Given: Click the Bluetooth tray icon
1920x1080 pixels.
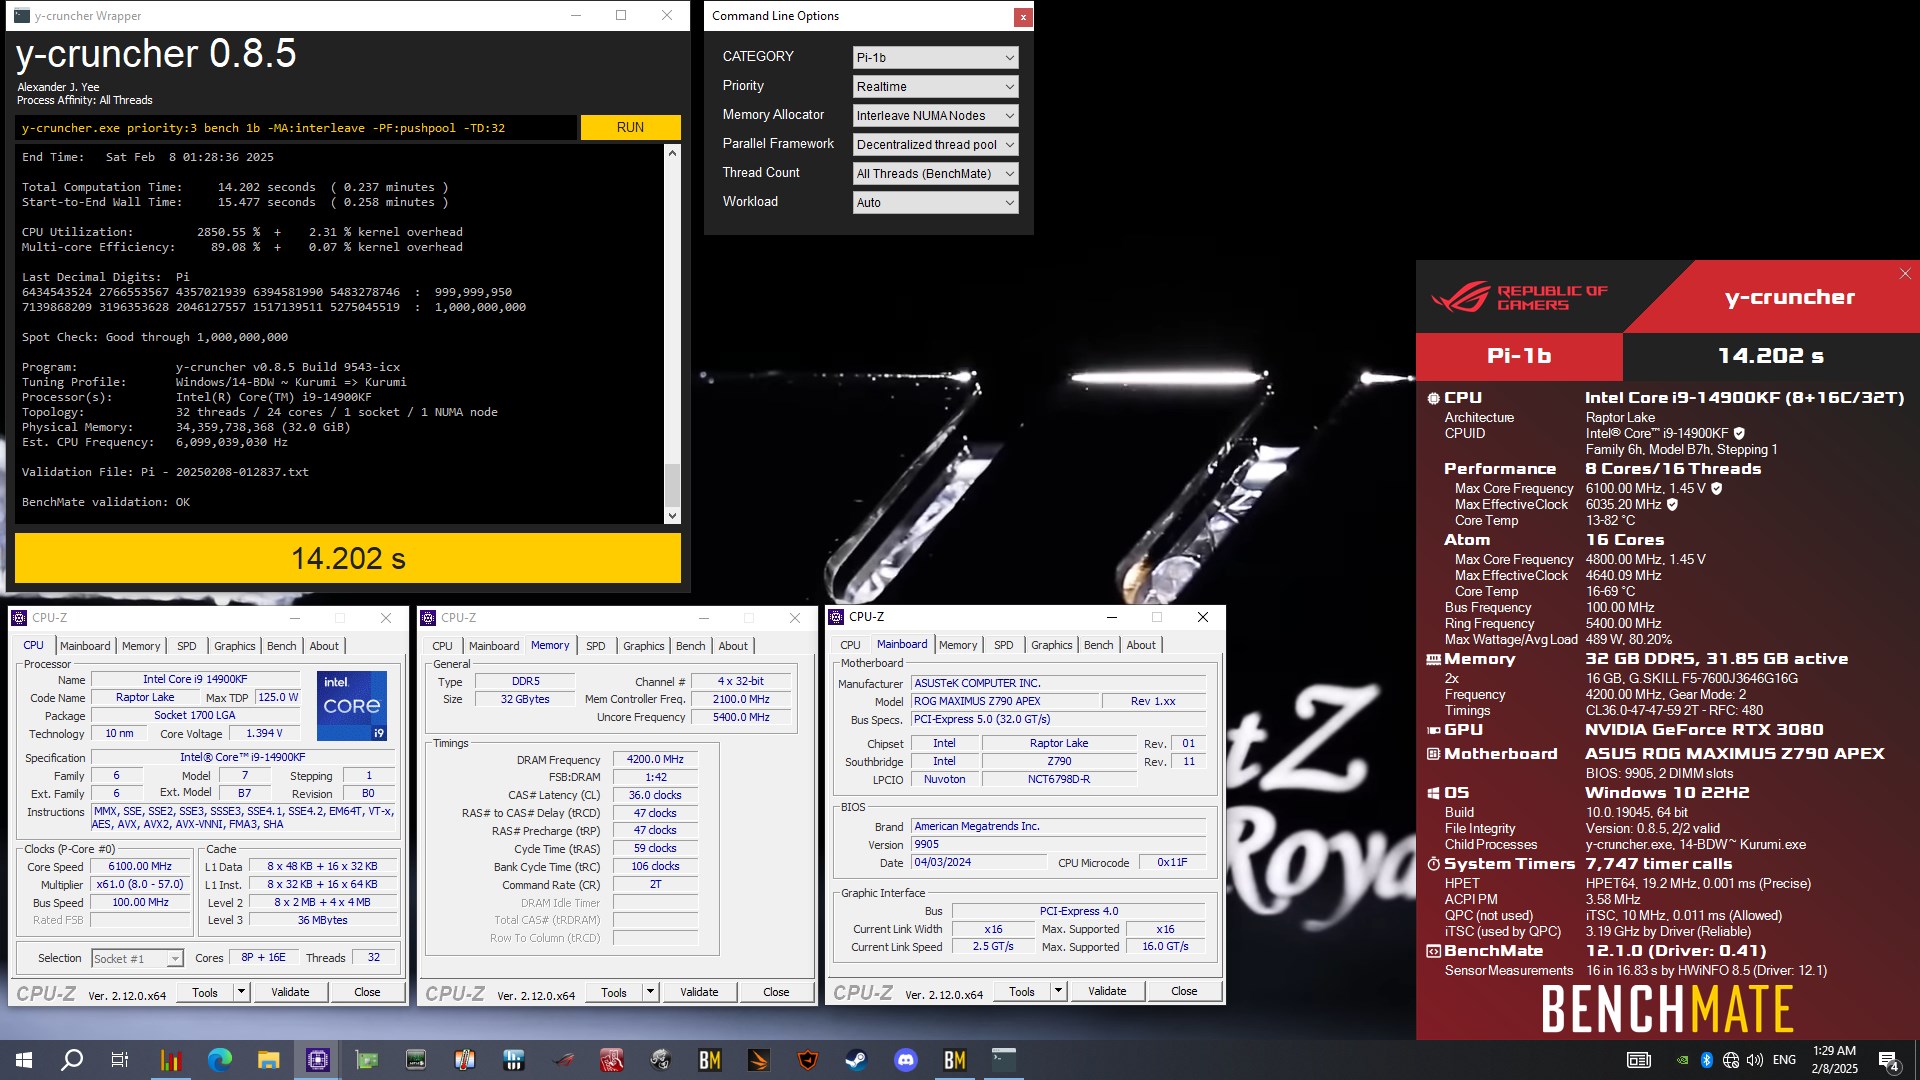Looking at the screenshot, I should 1707,1060.
